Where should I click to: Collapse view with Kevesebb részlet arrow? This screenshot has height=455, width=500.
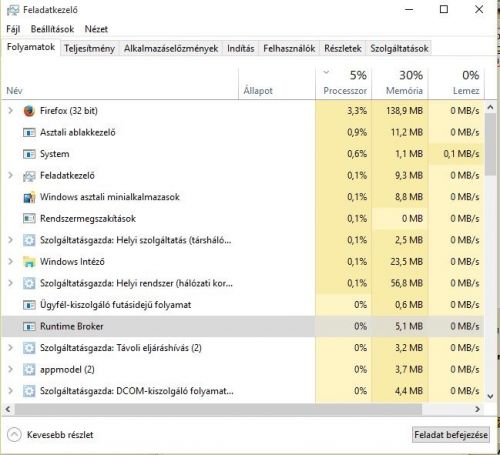coord(14,435)
